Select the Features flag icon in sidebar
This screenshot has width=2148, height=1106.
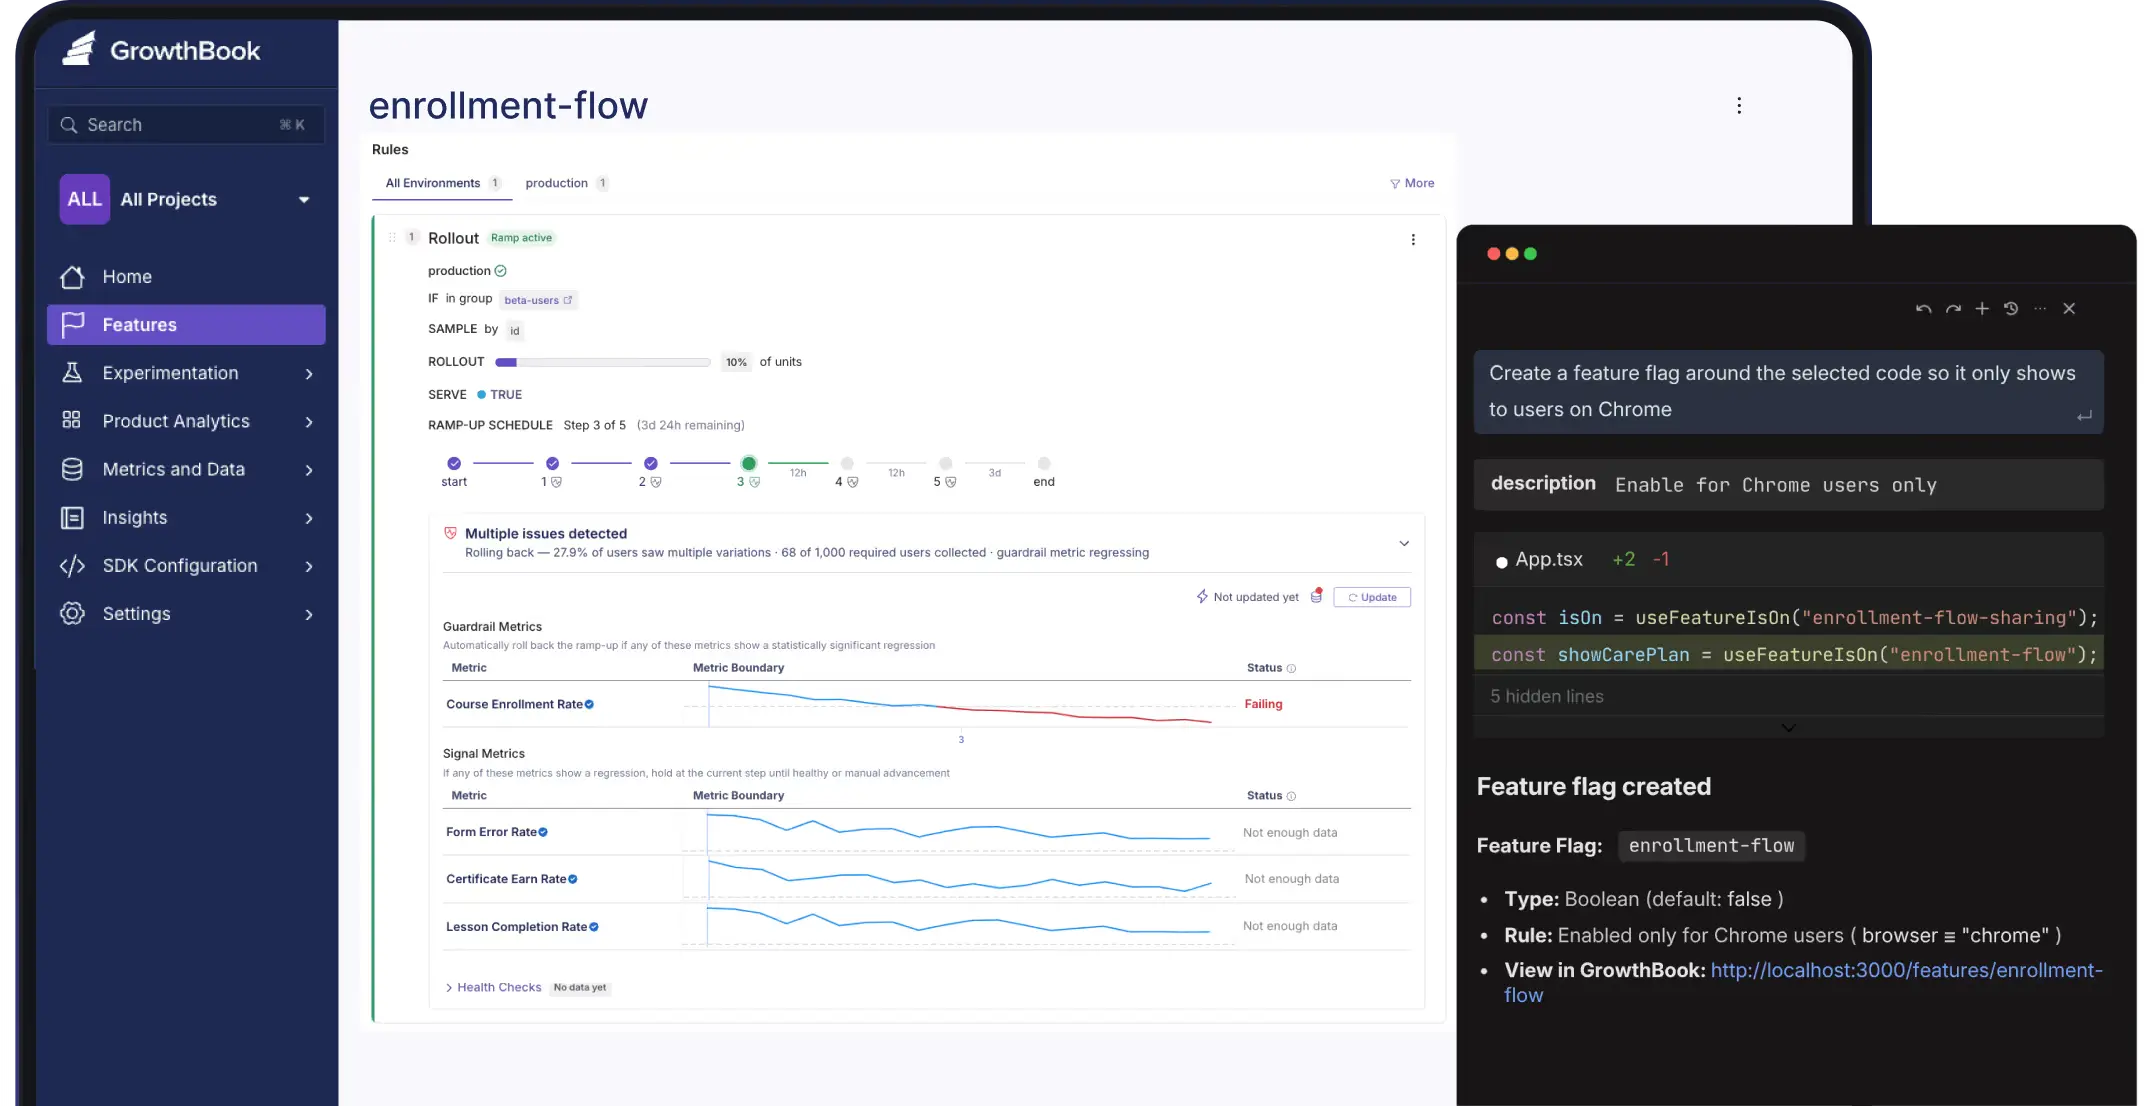72,324
